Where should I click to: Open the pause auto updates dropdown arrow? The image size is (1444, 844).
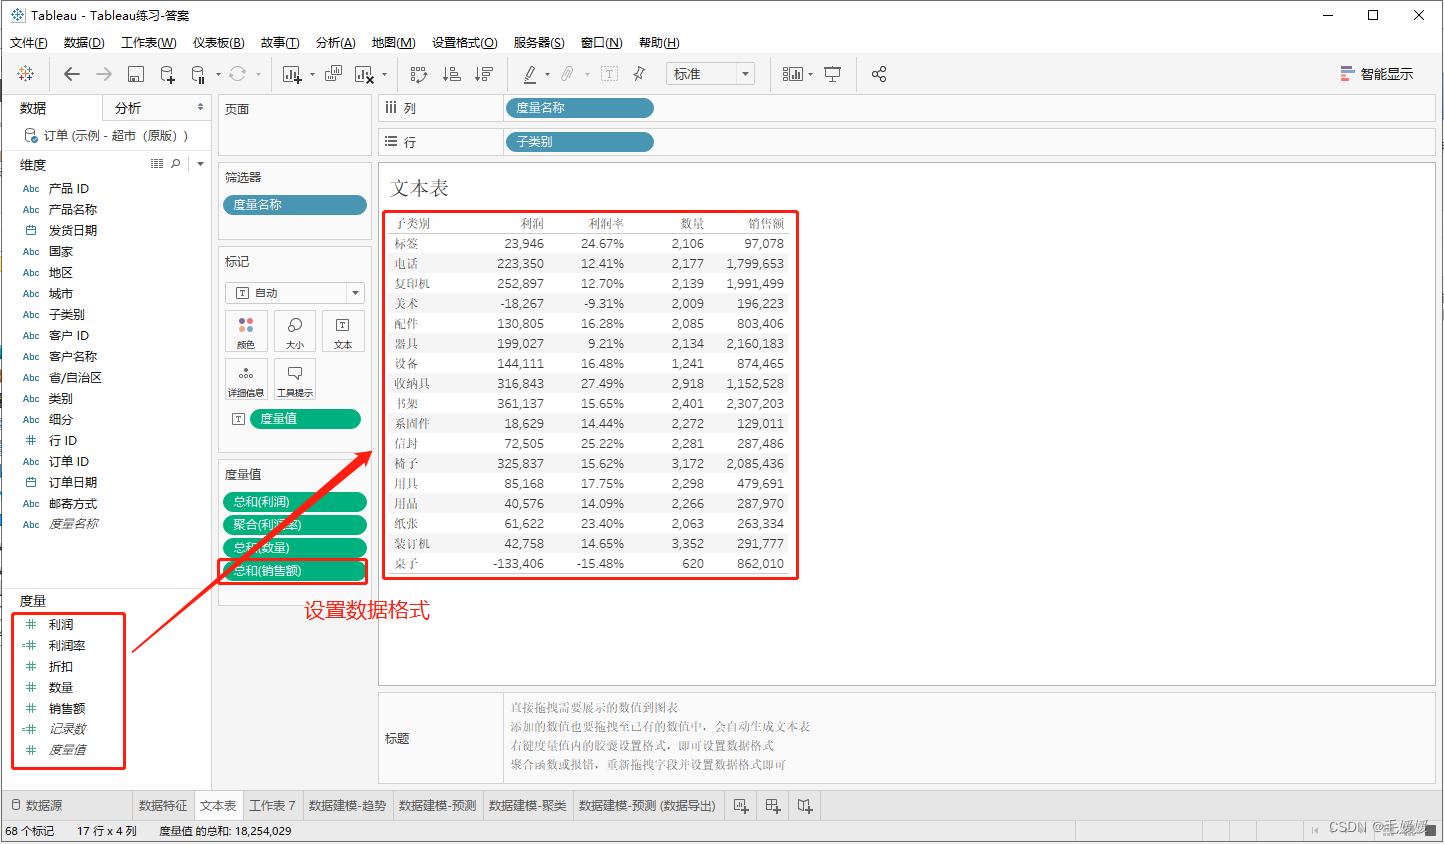pos(217,74)
